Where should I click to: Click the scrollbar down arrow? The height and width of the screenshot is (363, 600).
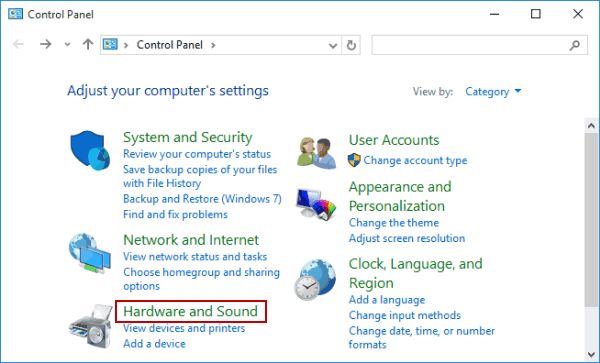(x=591, y=354)
